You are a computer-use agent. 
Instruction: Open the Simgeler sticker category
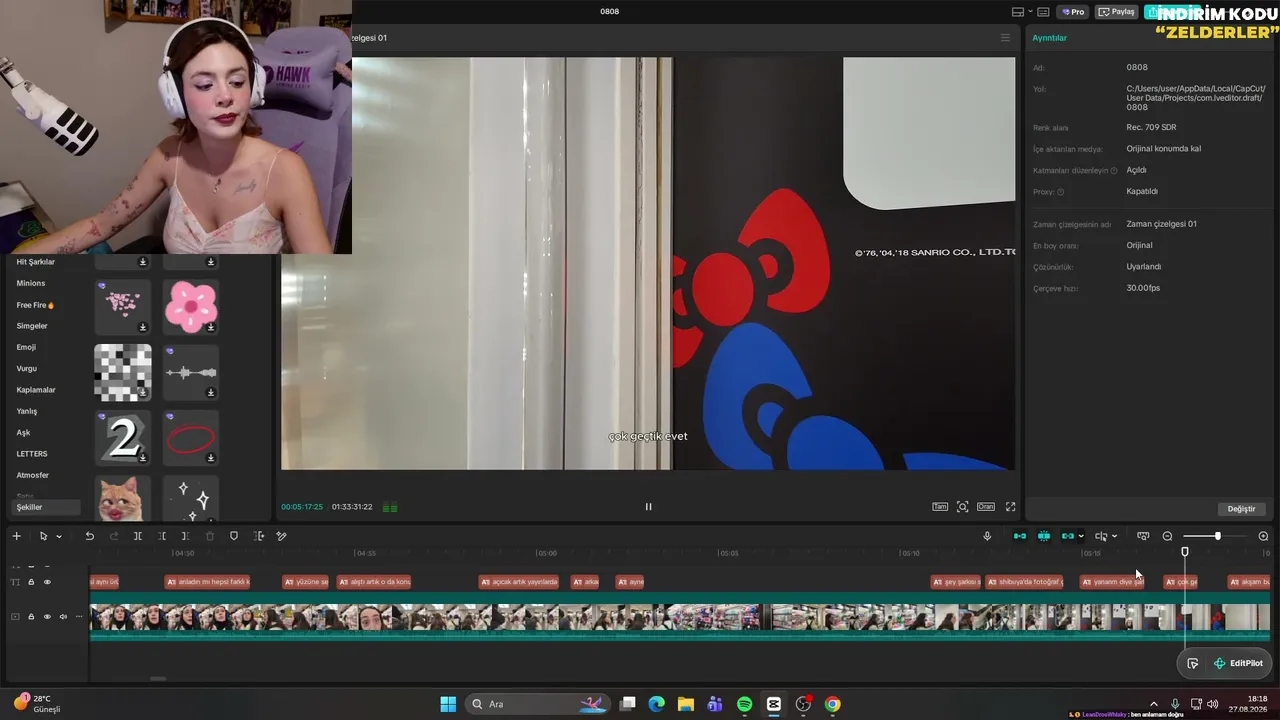click(x=32, y=326)
